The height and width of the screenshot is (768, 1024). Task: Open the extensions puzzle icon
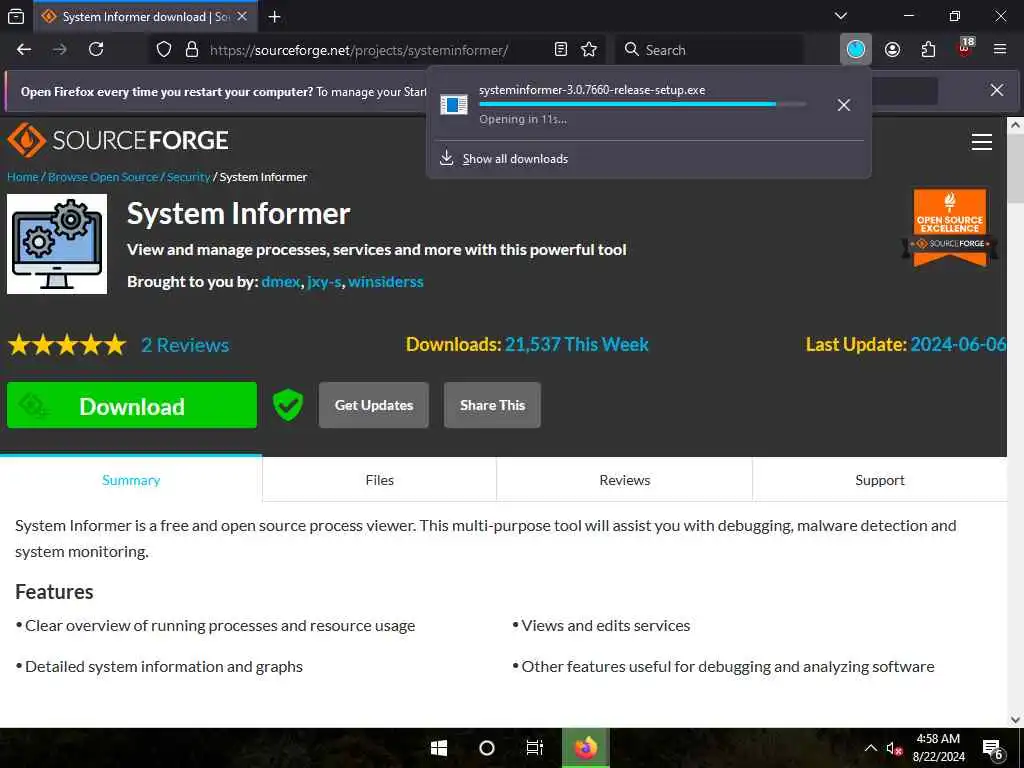point(928,50)
